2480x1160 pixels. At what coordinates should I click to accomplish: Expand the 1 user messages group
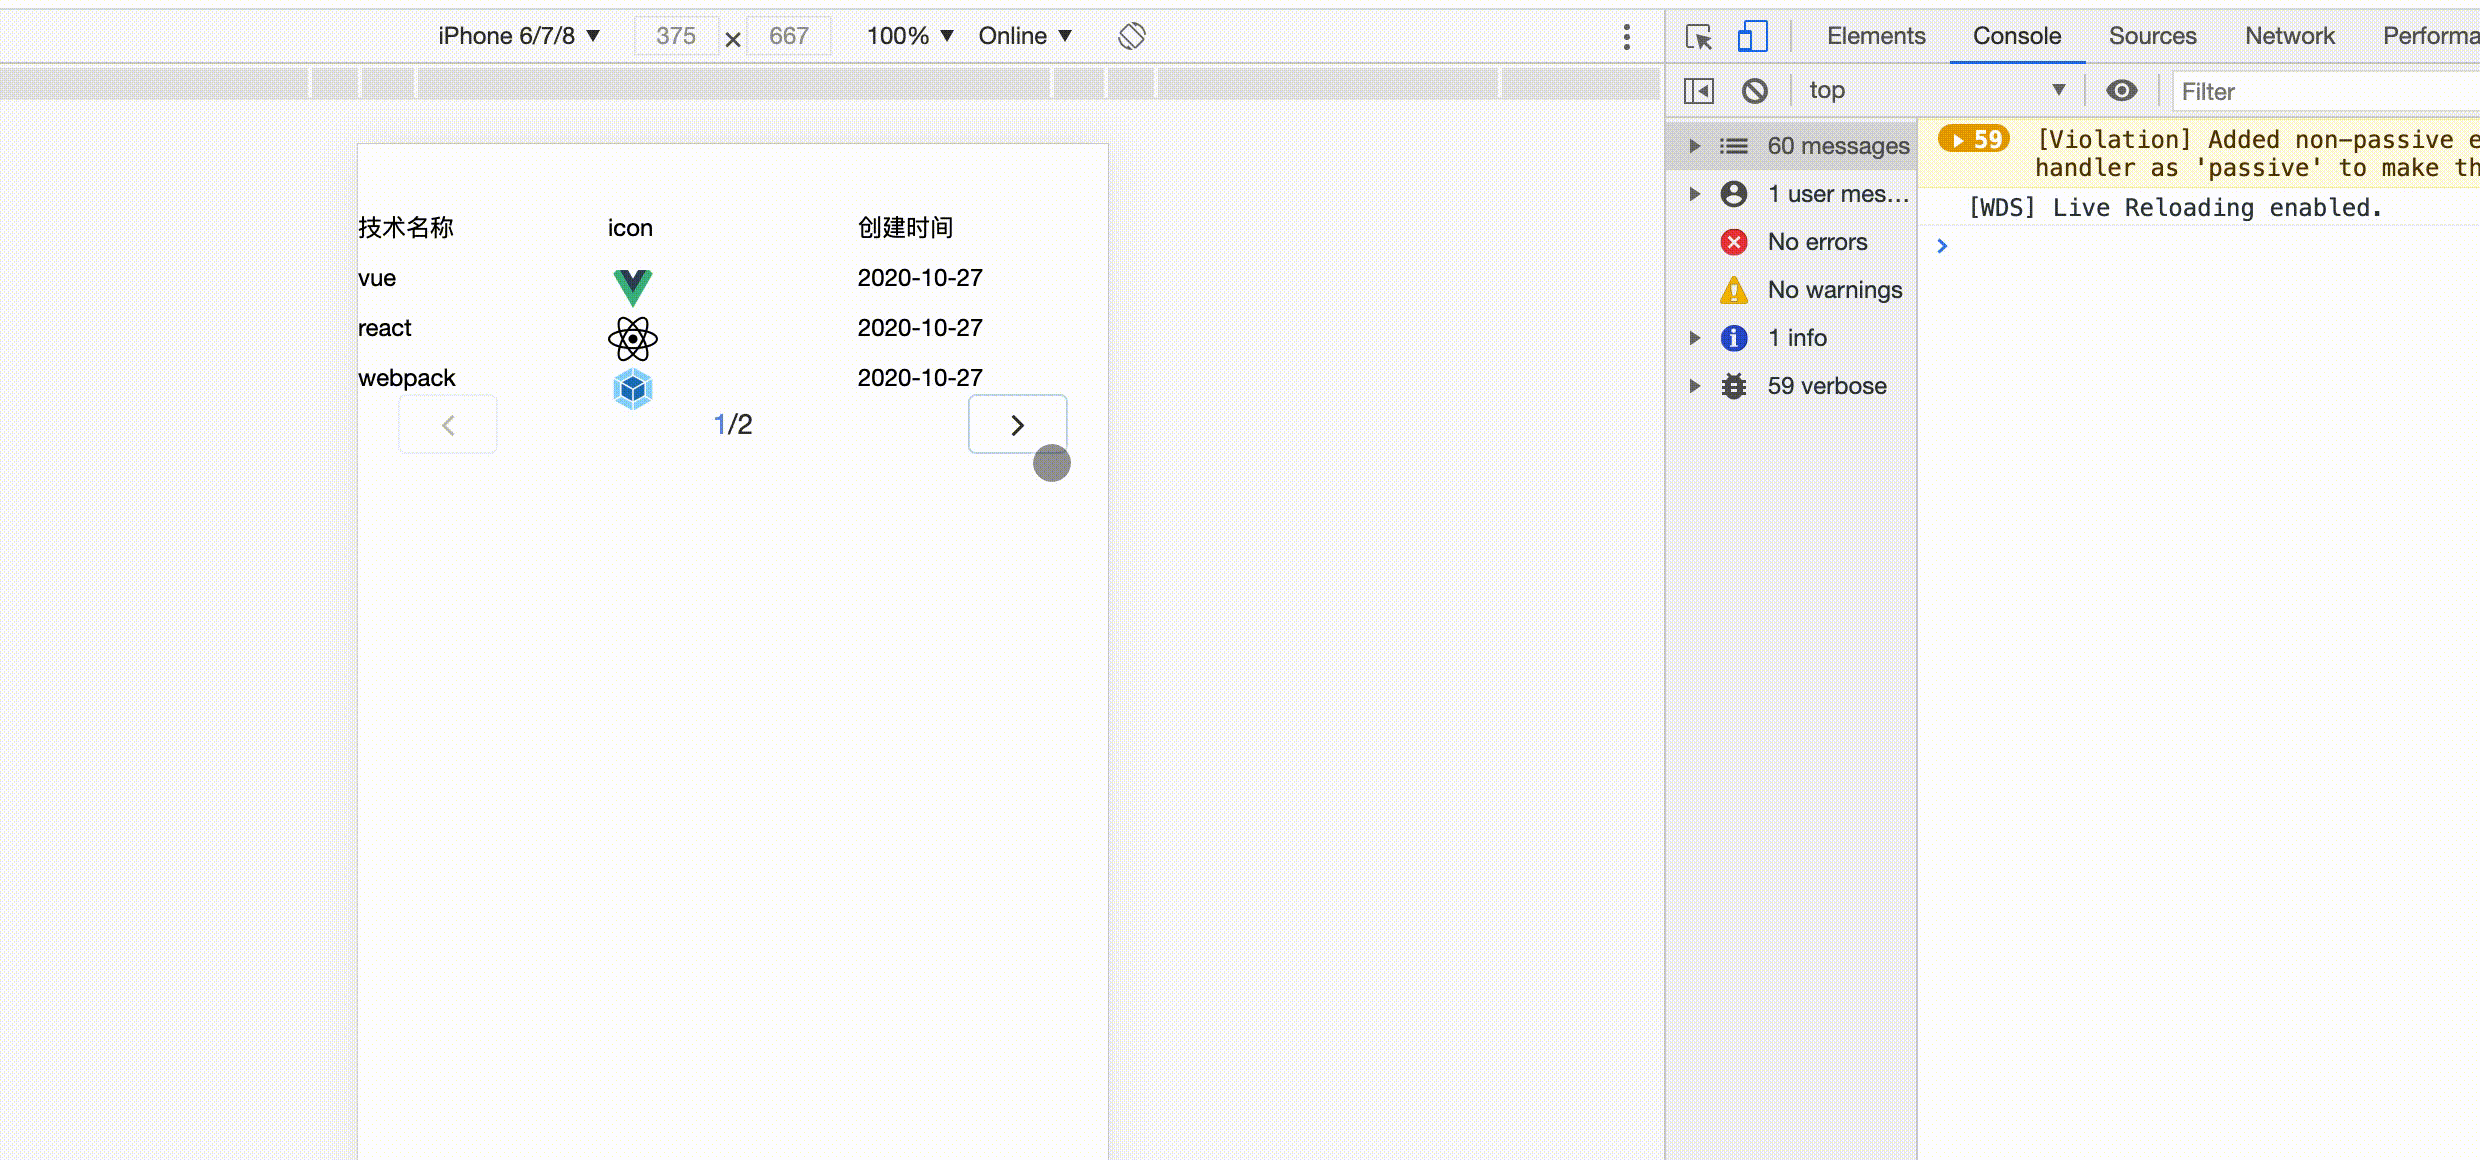click(1694, 194)
